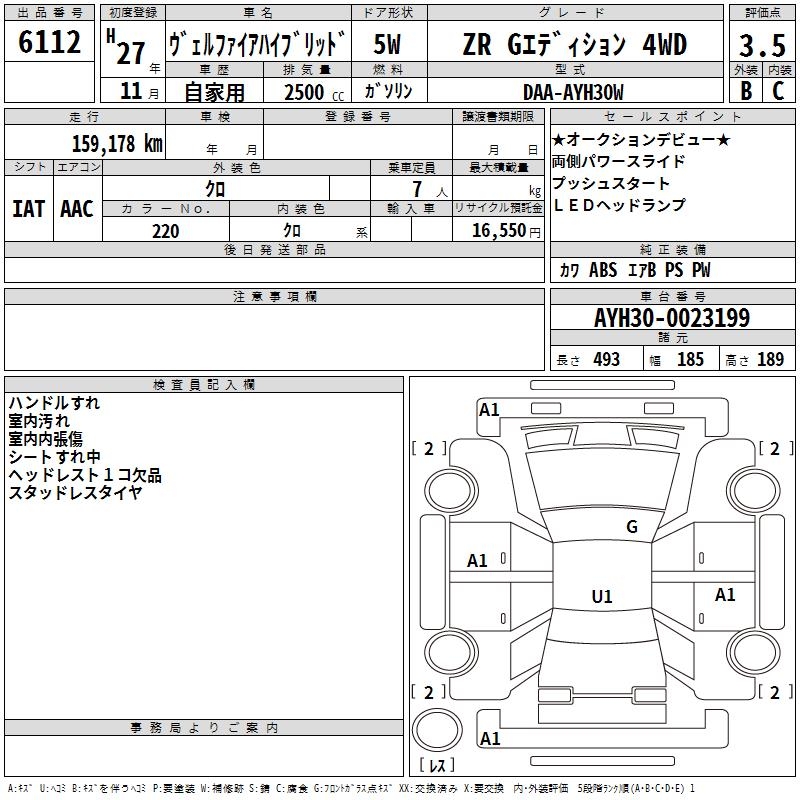The height and width of the screenshot is (800, 800).
Task: Click displacement value 2500 cc
Action: tap(314, 93)
